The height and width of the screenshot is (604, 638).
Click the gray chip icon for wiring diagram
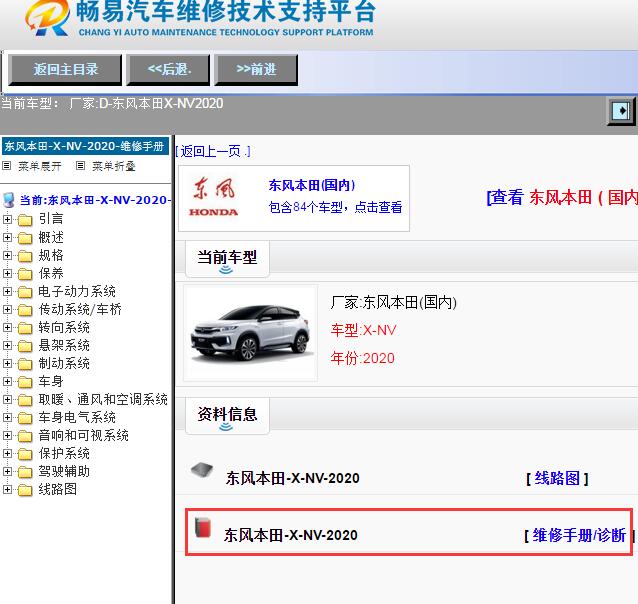[x=202, y=470]
